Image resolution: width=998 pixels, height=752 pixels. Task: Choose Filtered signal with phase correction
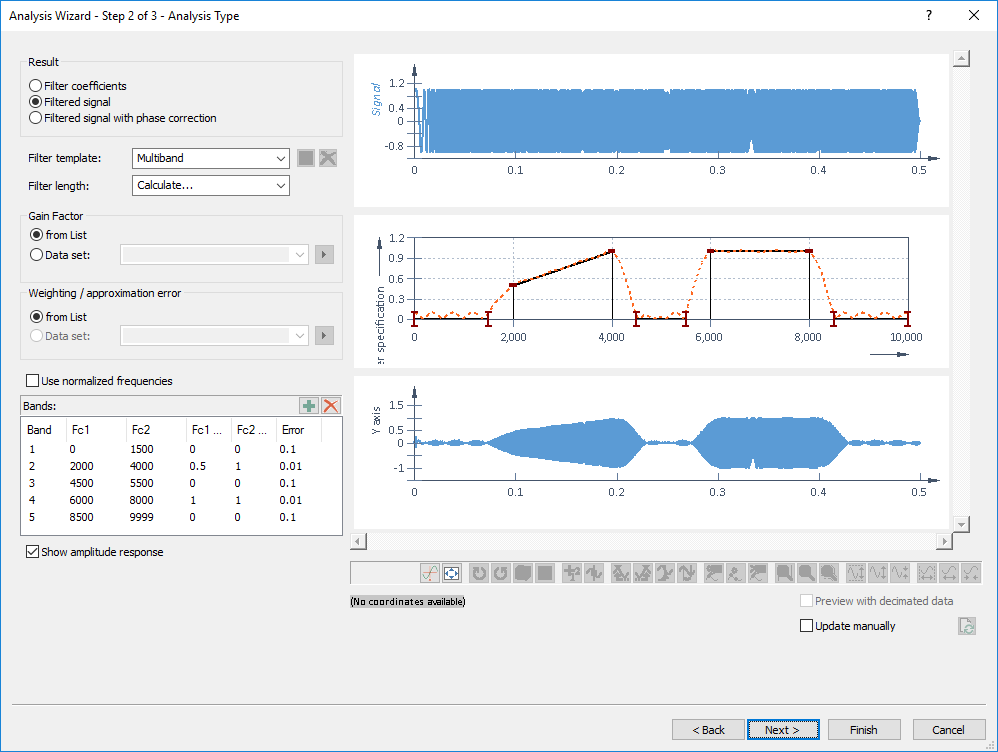[x=123, y=118]
